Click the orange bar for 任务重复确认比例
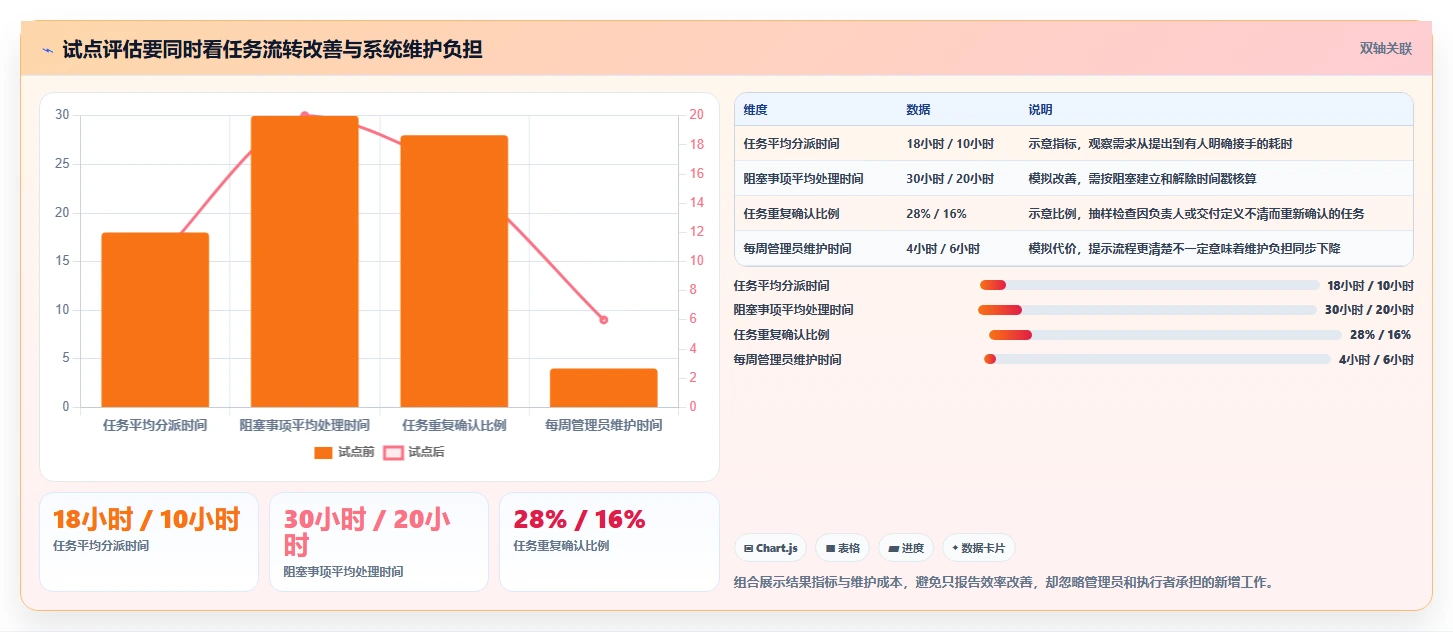Image resolution: width=1453 pixels, height=632 pixels. tap(454, 271)
